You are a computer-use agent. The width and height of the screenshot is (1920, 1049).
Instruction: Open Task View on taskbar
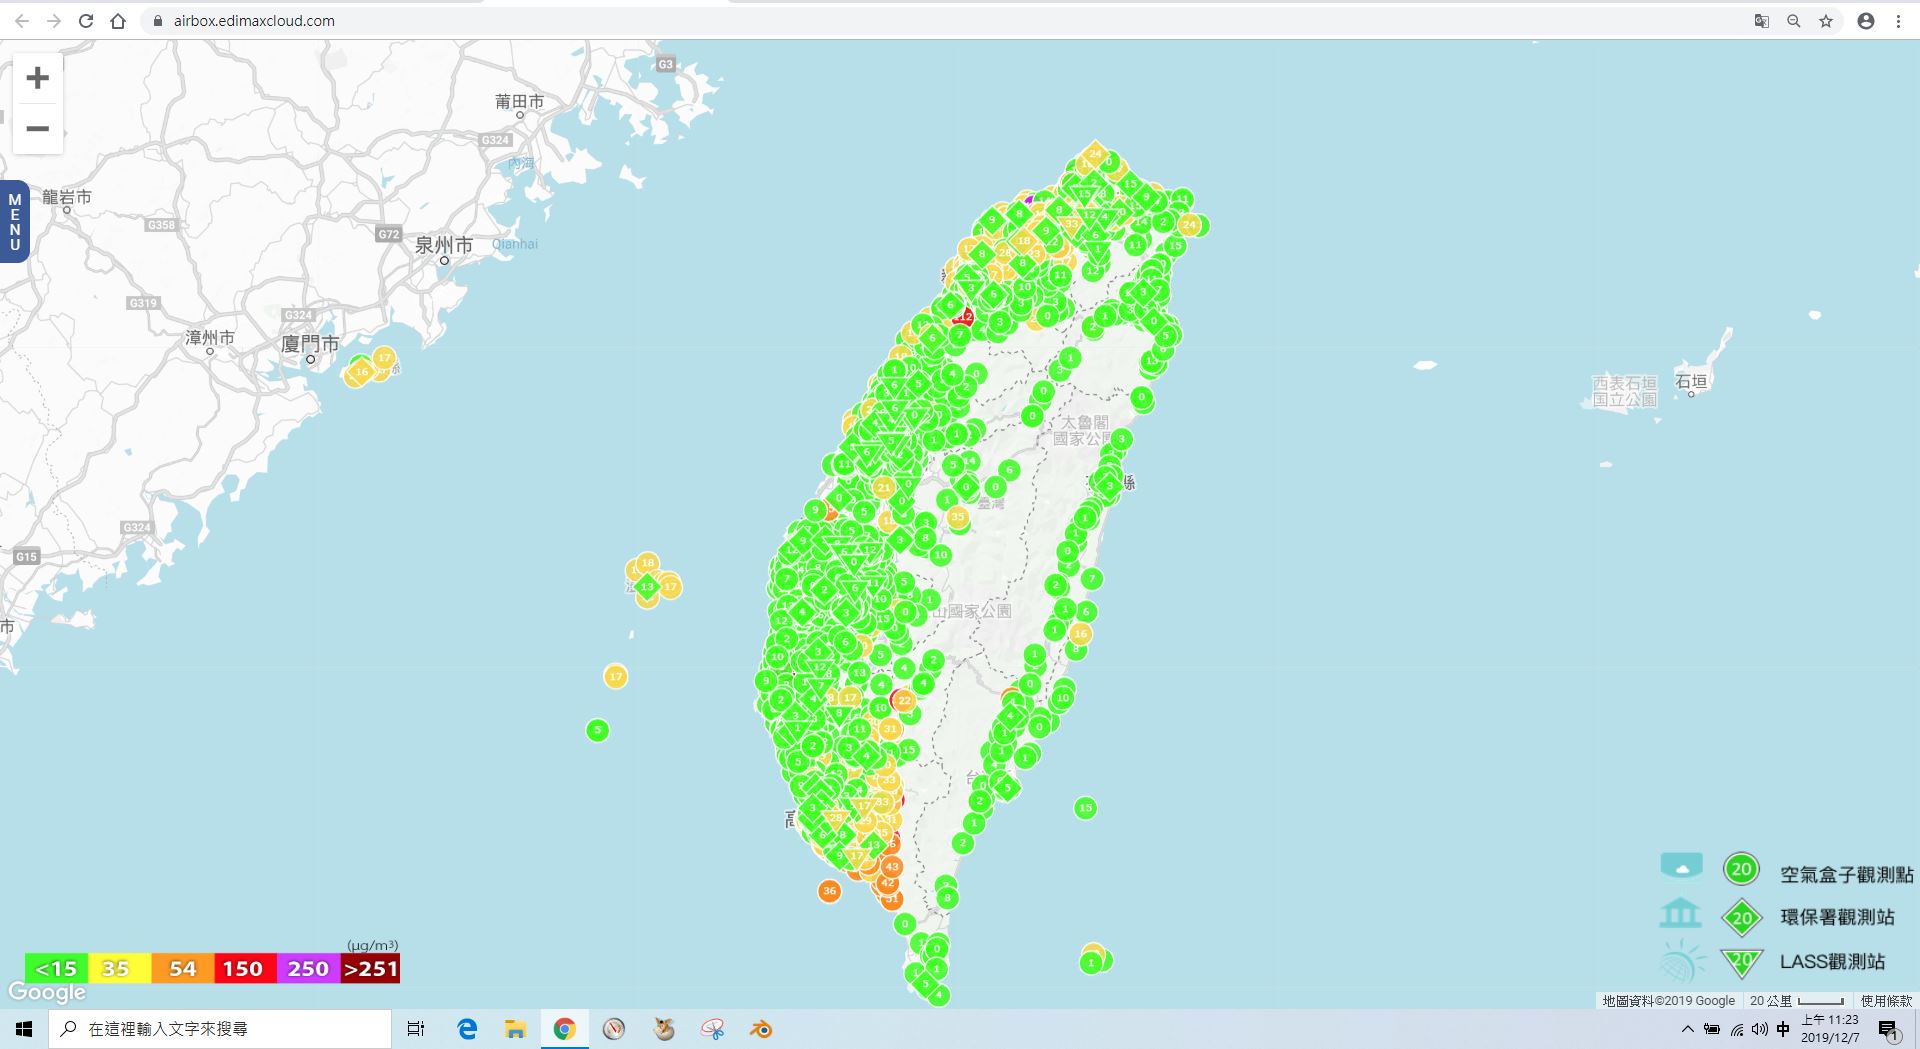[x=416, y=1029]
